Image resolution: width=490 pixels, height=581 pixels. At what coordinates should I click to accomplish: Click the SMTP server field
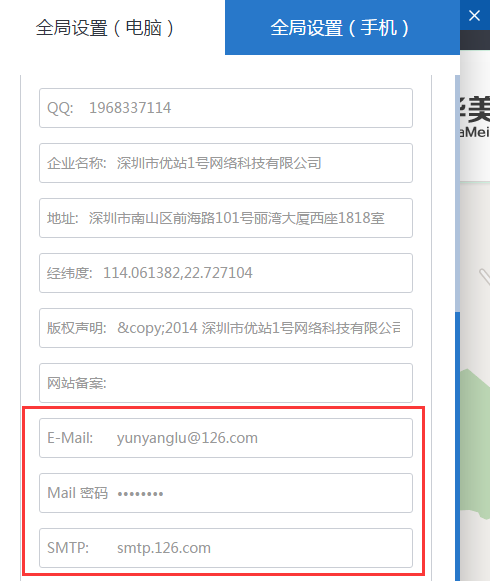226,548
